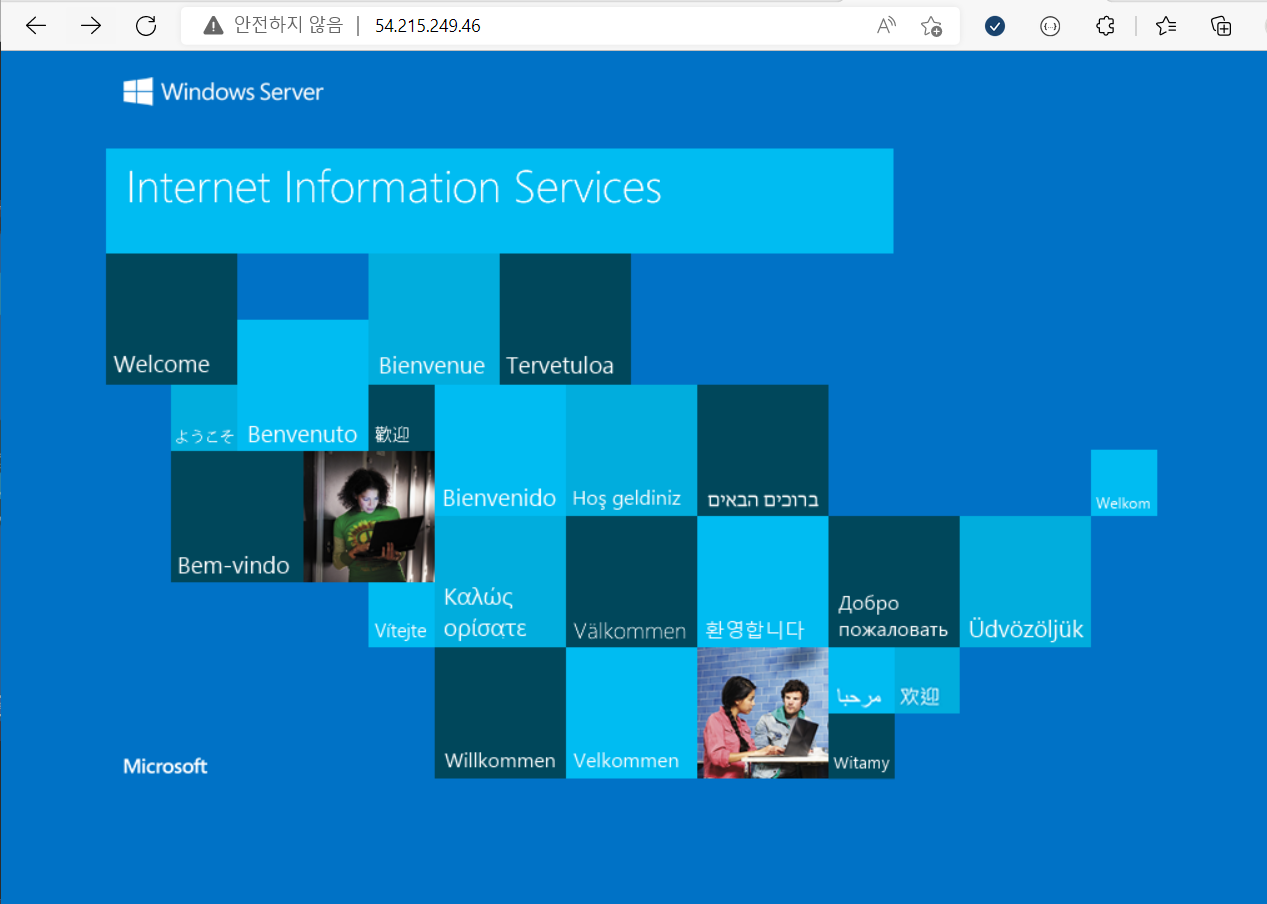
Task: Click the Internet Information Services banner
Action: click(x=499, y=200)
